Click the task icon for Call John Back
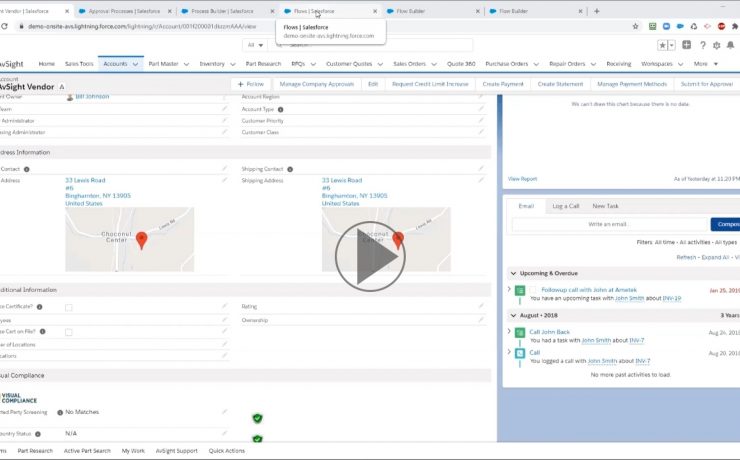740x460 pixels. pos(520,333)
